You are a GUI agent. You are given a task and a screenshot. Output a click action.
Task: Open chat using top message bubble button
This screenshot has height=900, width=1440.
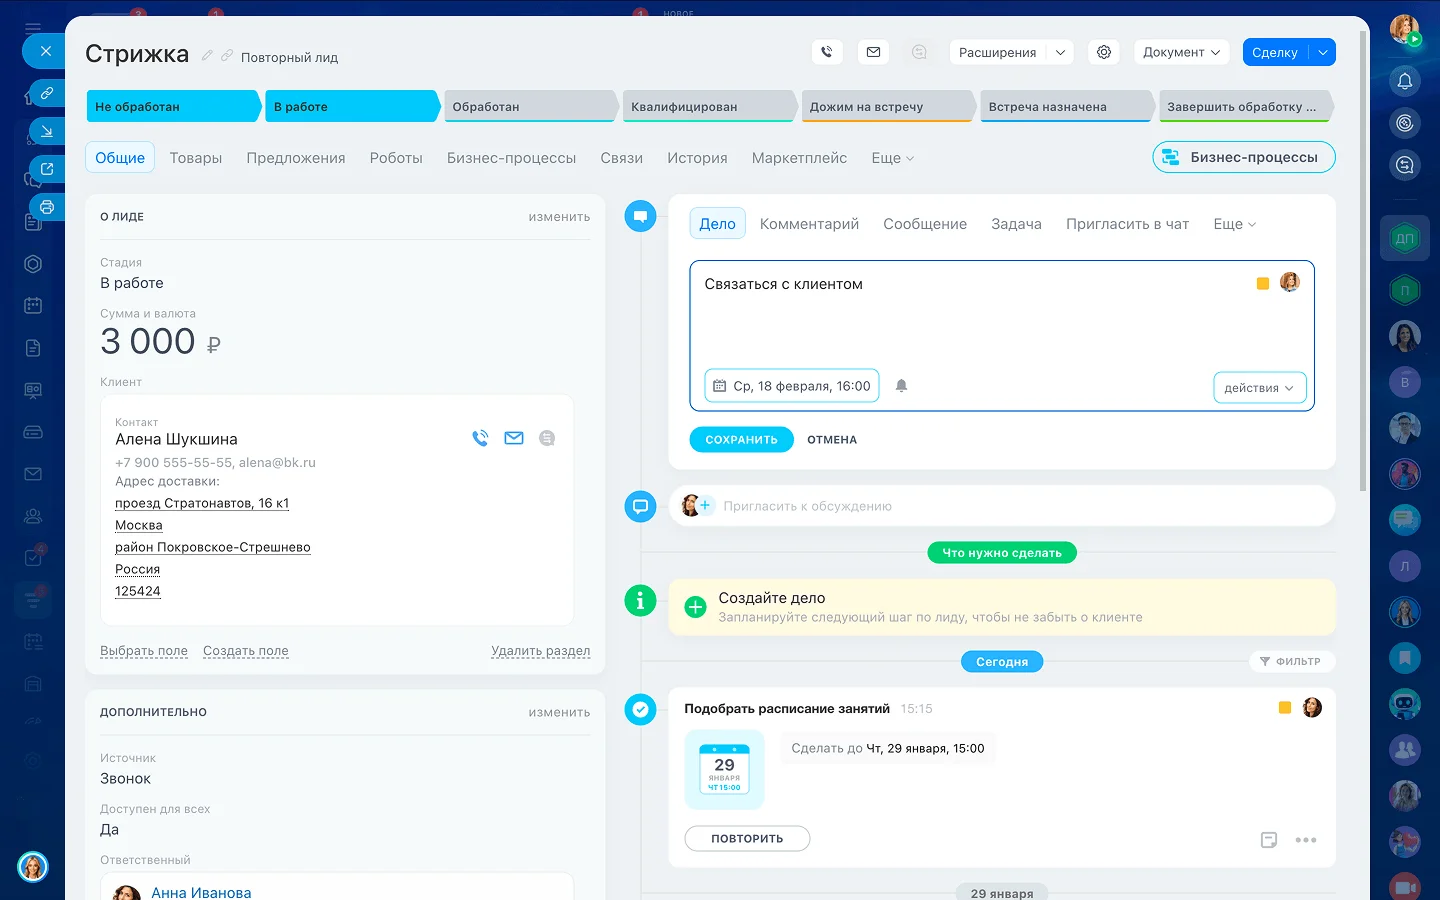click(x=919, y=52)
